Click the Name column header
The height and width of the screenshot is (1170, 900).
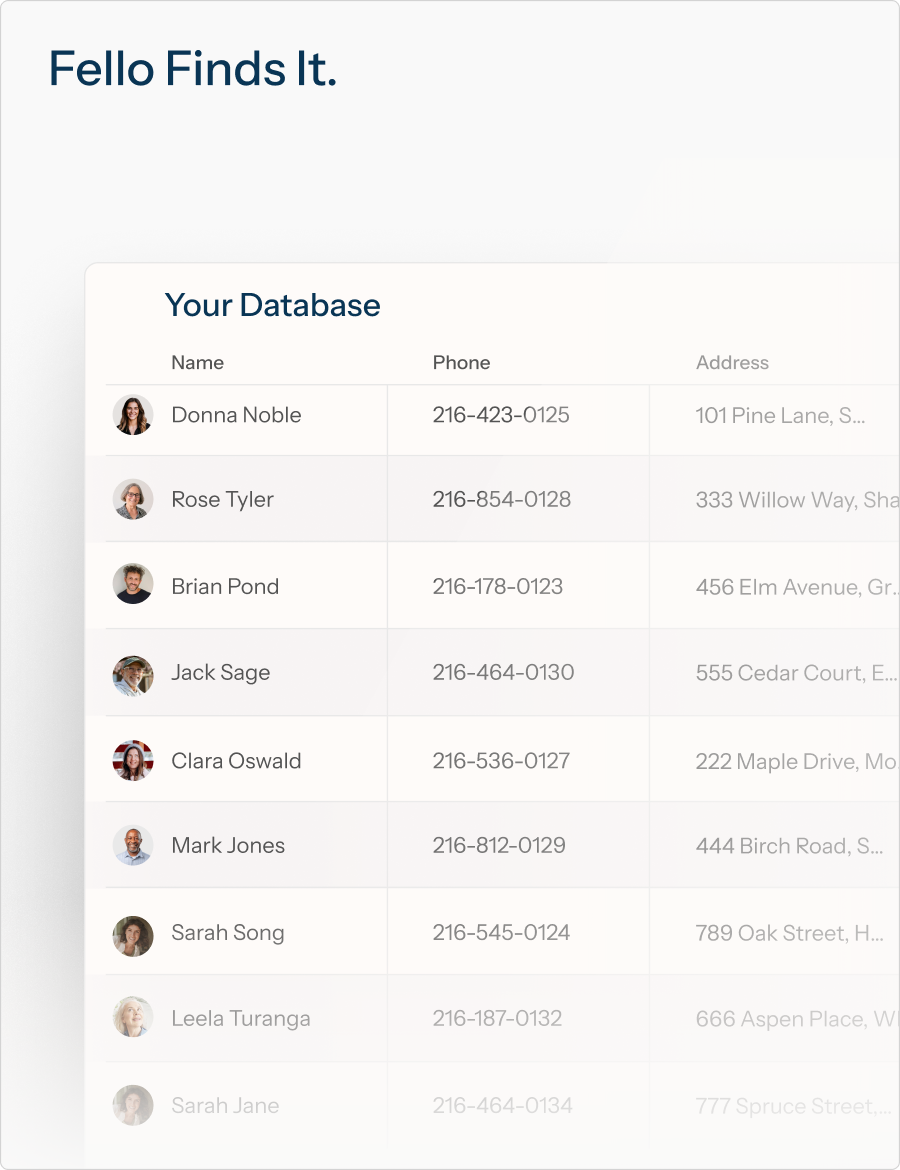[x=198, y=363]
